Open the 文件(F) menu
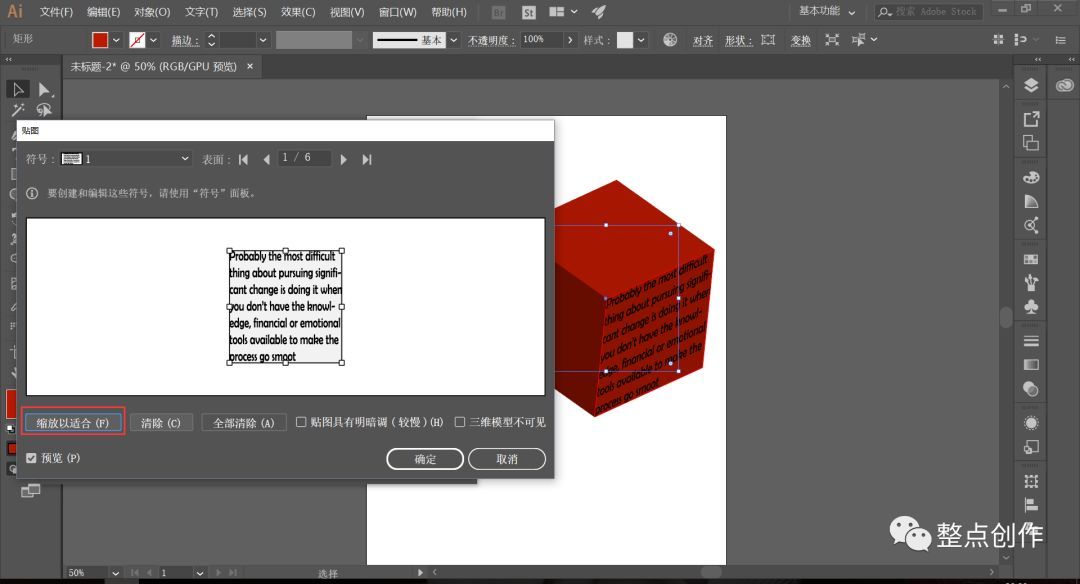 pyautogui.click(x=56, y=12)
